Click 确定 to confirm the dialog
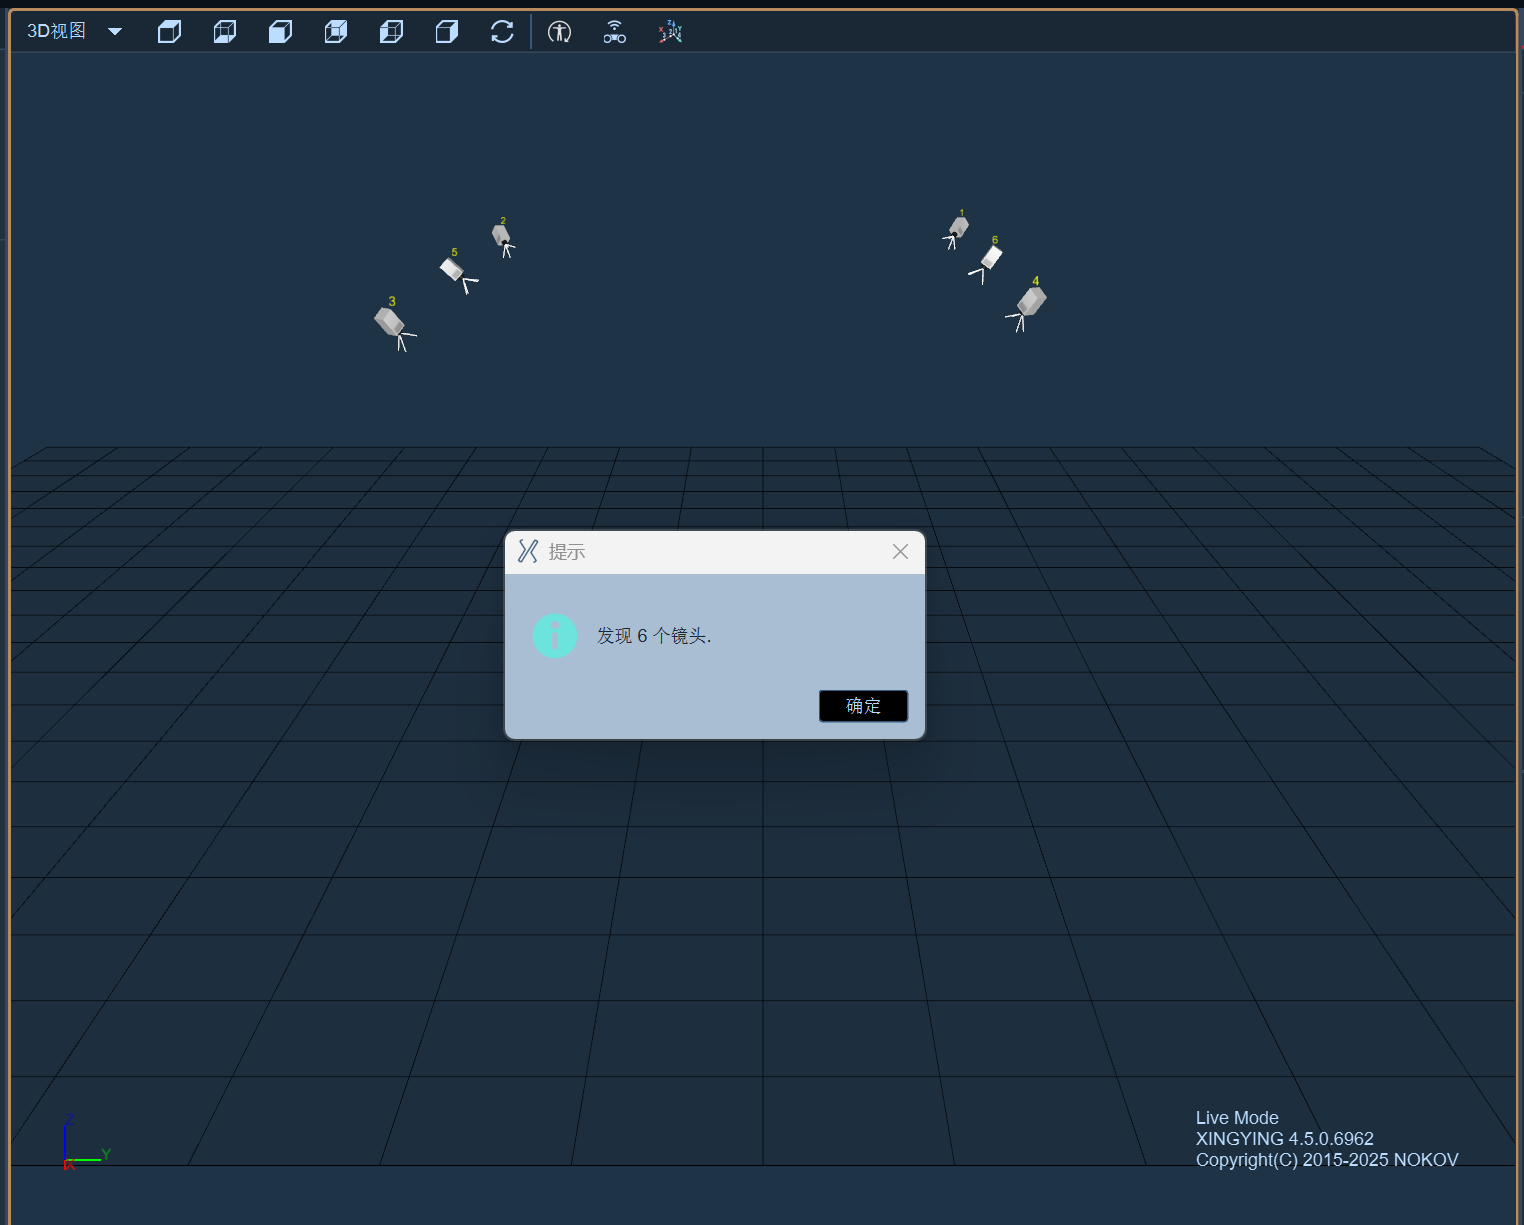 click(x=863, y=706)
